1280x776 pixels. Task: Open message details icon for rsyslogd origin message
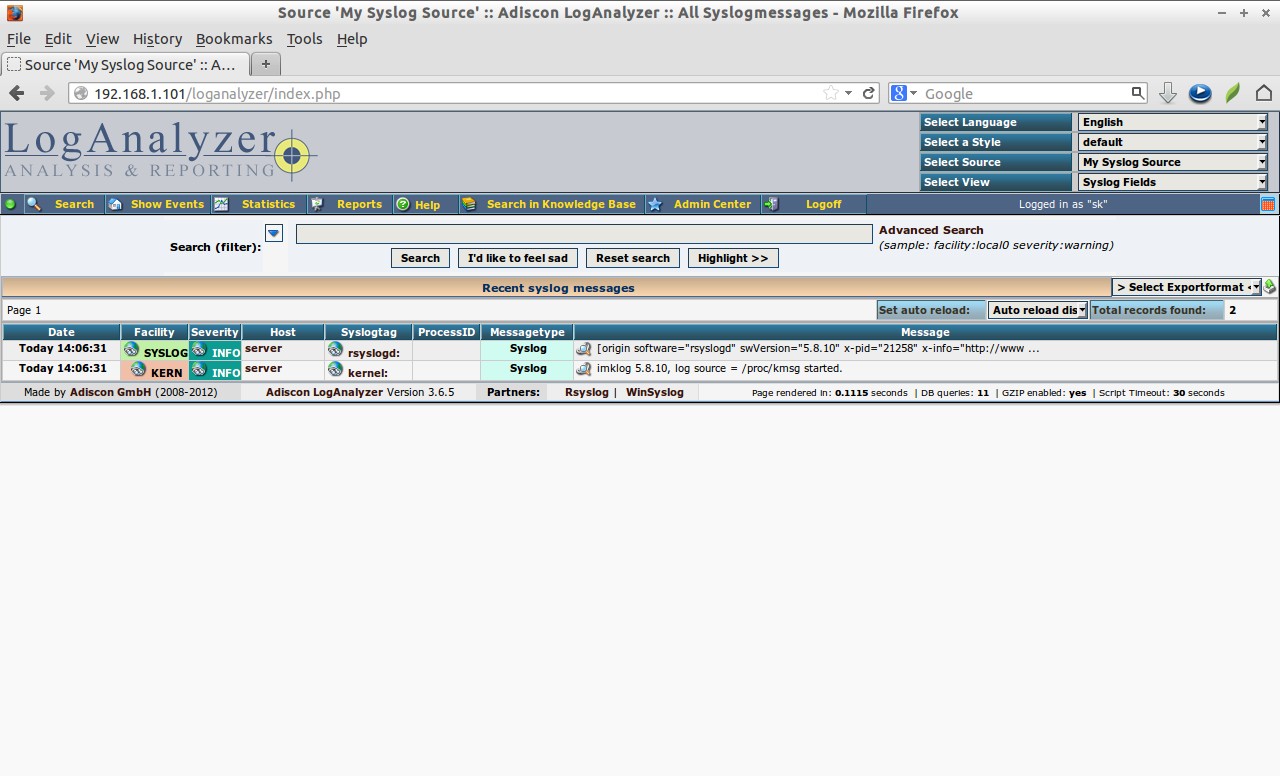584,350
